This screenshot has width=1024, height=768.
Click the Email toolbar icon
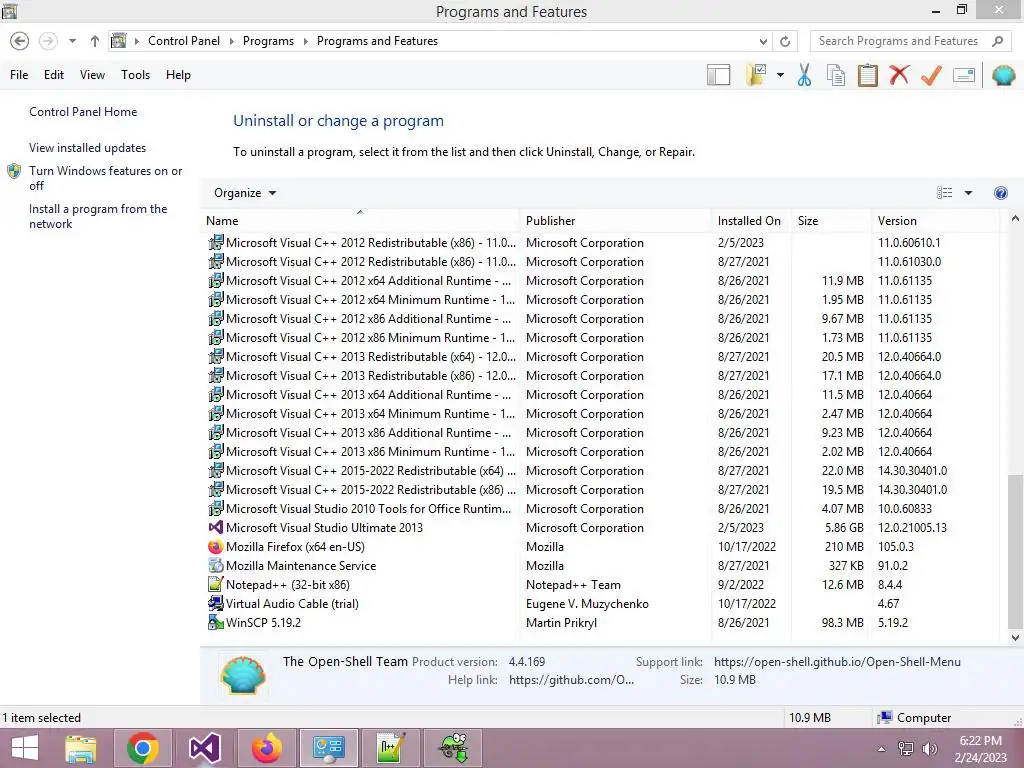click(964, 75)
